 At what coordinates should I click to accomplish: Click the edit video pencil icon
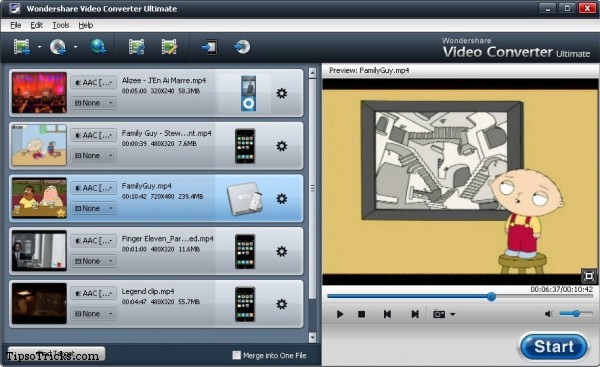coord(169,47)
